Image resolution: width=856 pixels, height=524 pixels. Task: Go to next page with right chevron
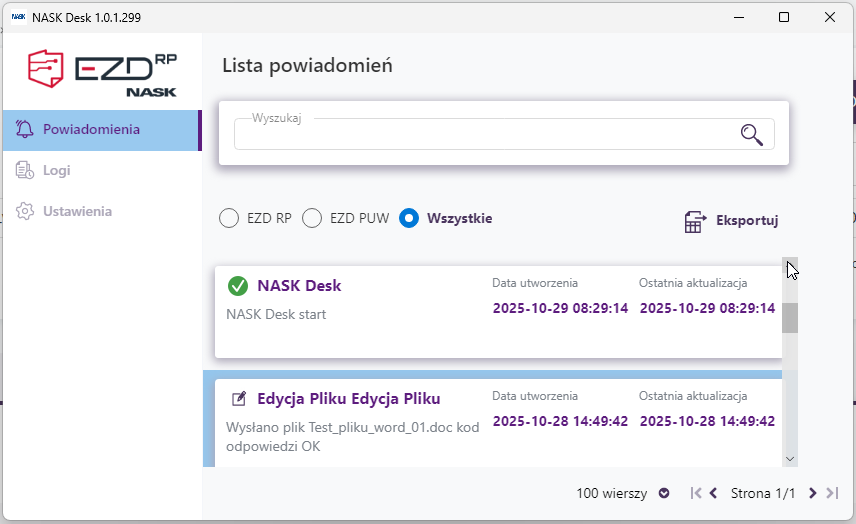pos(813,493)
